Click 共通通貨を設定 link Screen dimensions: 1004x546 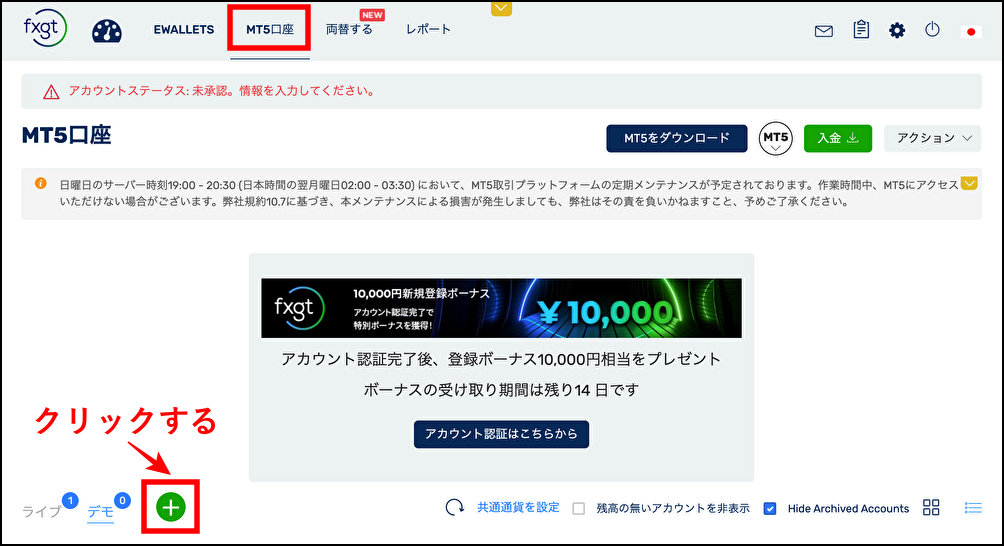click(518, 508)
